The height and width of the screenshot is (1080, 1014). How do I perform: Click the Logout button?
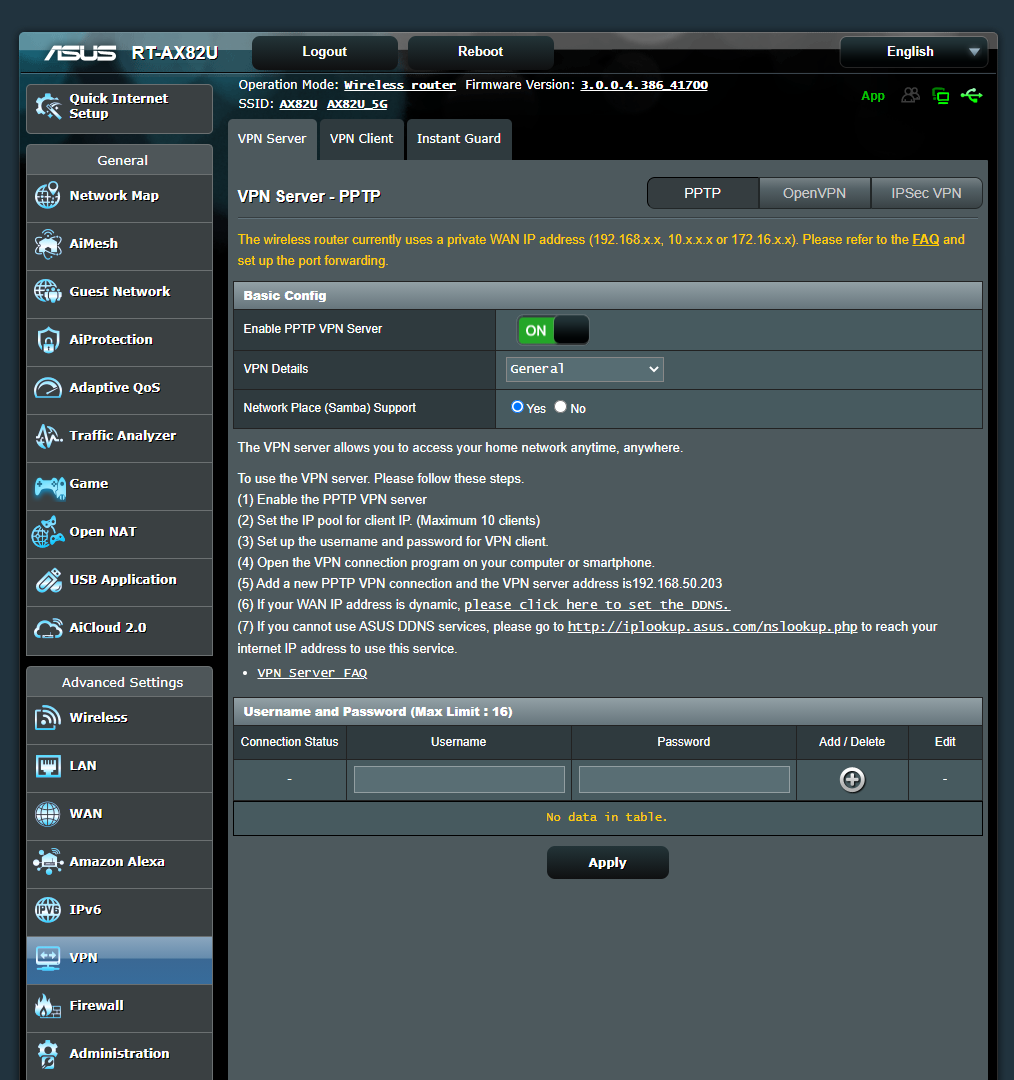pos(324,52)
